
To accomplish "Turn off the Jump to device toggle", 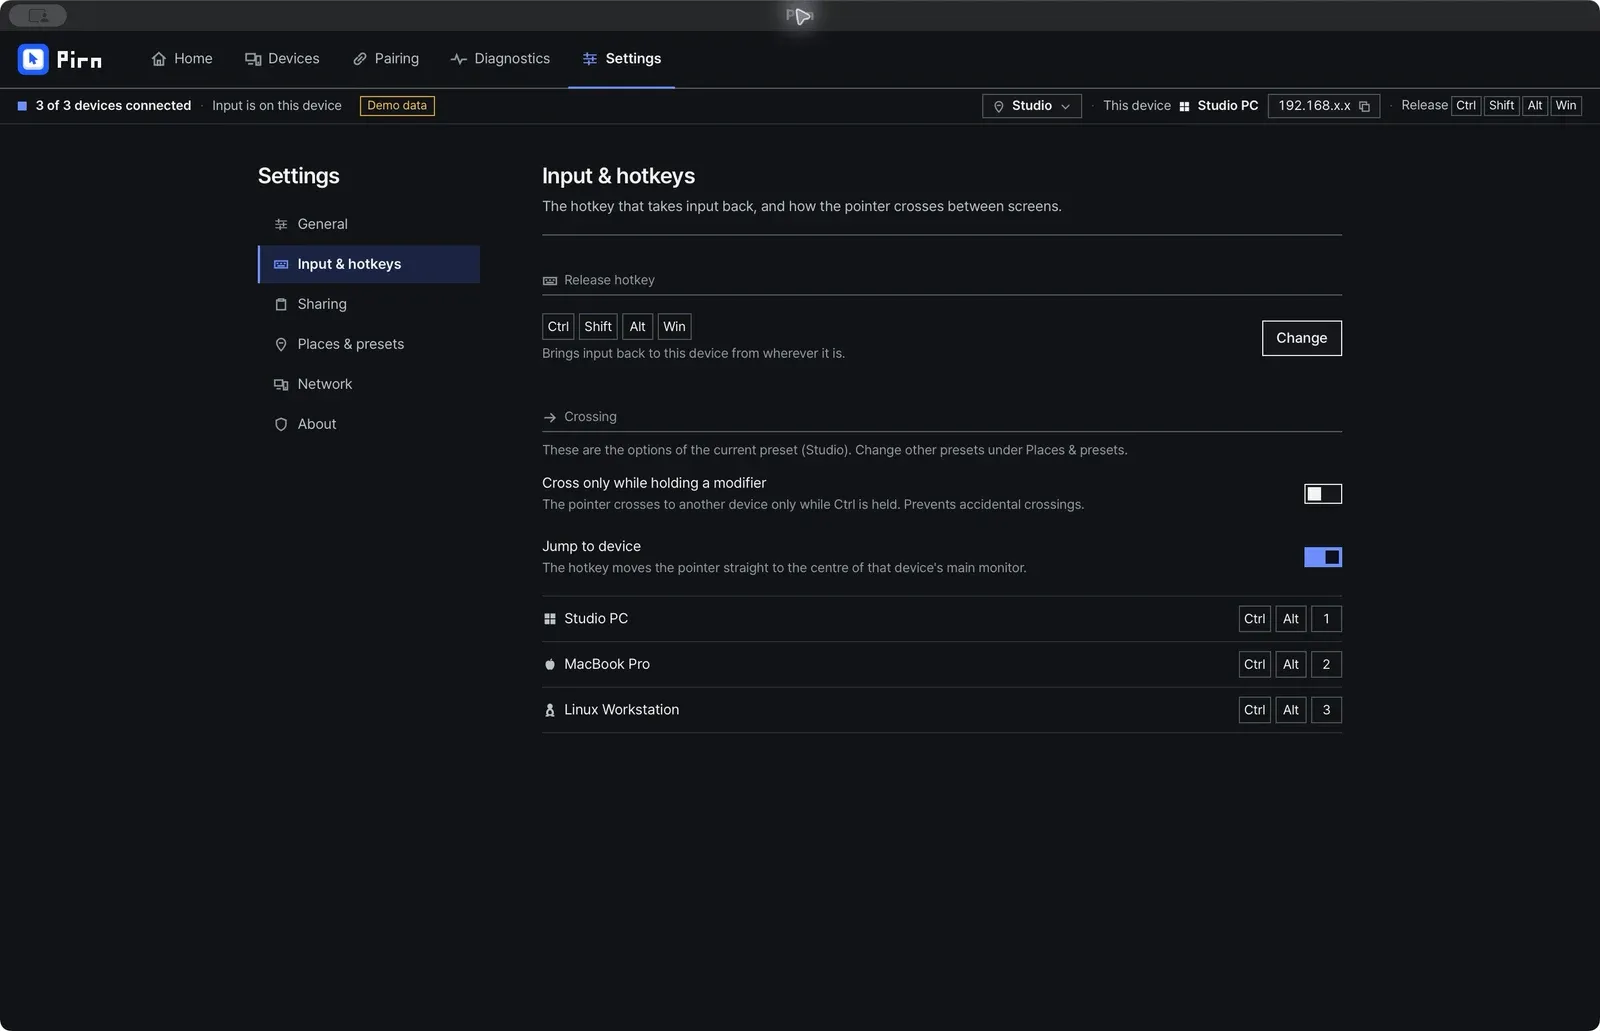I will click(1322, 557).
